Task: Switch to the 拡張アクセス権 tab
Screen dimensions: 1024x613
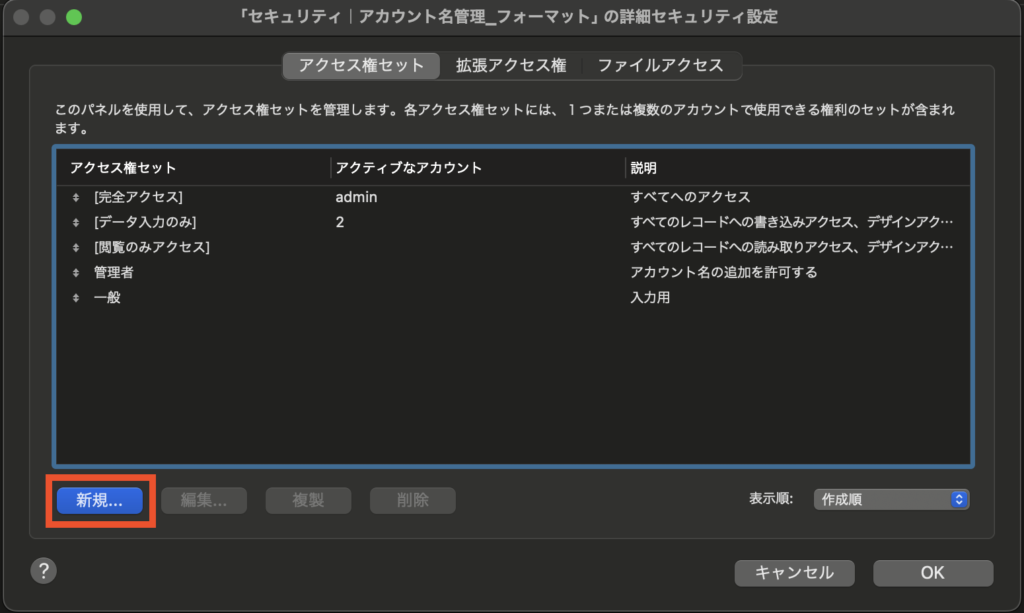Action: point(511,65)
